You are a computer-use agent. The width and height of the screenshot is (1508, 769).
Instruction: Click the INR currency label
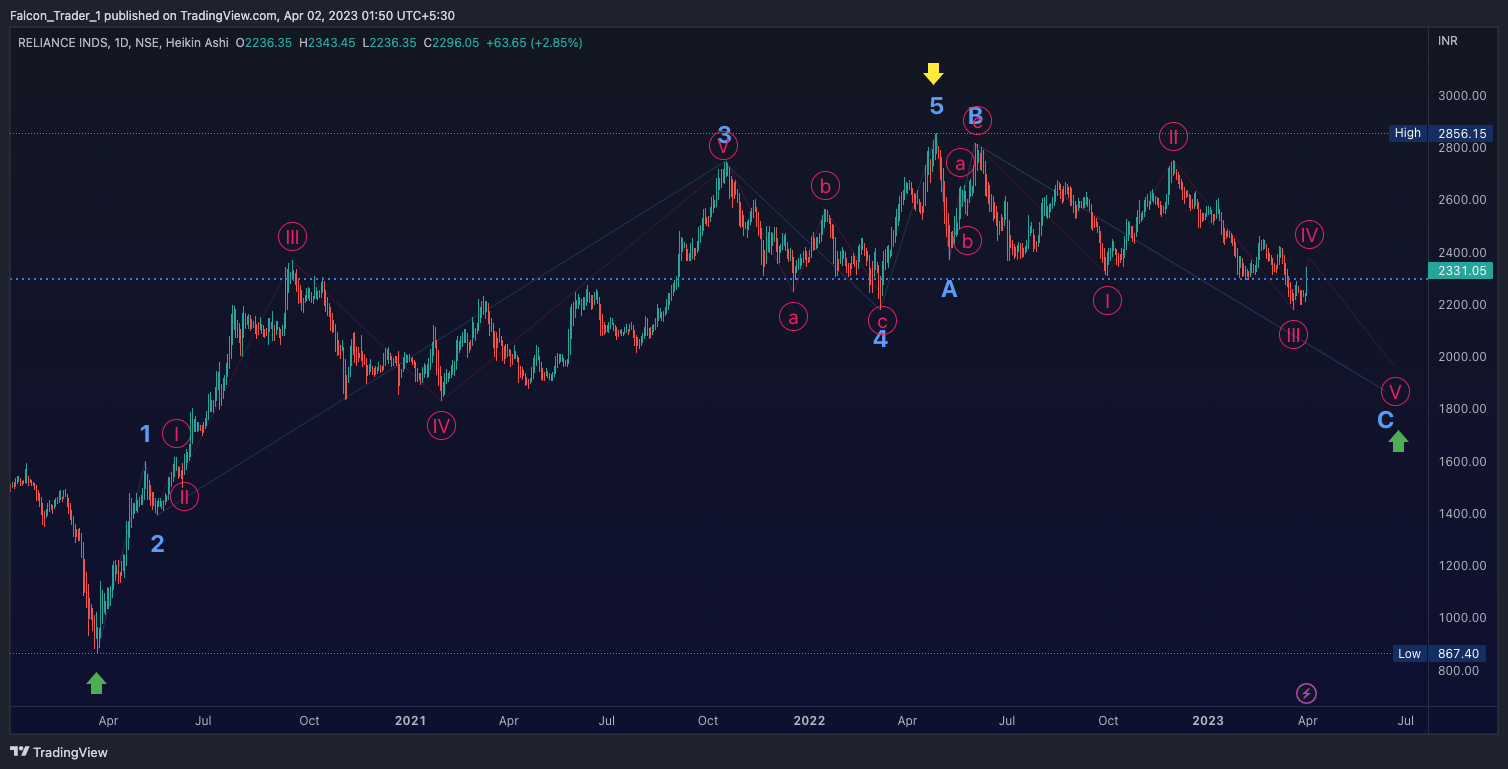(x=1447, y=41)
